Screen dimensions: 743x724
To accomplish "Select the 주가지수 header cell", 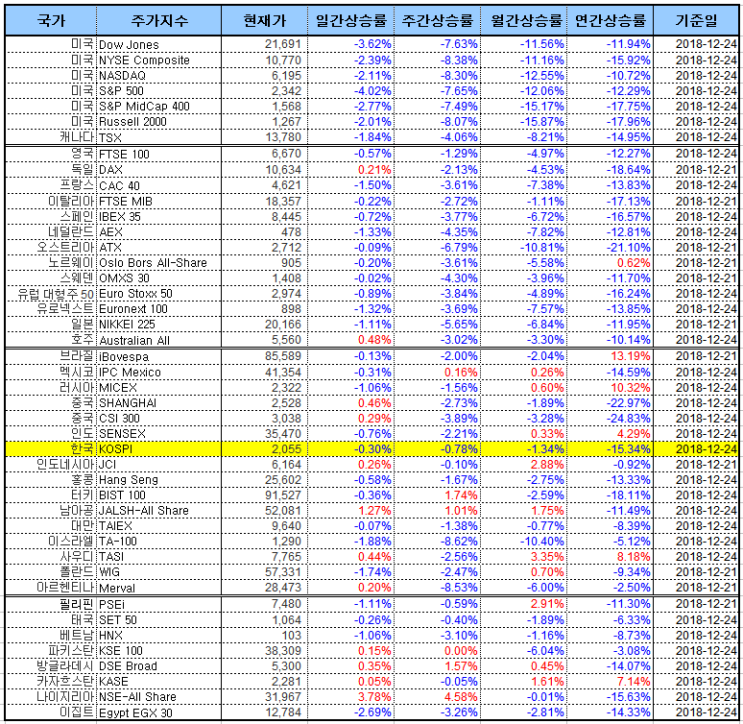I will click(x=159, y=20).
